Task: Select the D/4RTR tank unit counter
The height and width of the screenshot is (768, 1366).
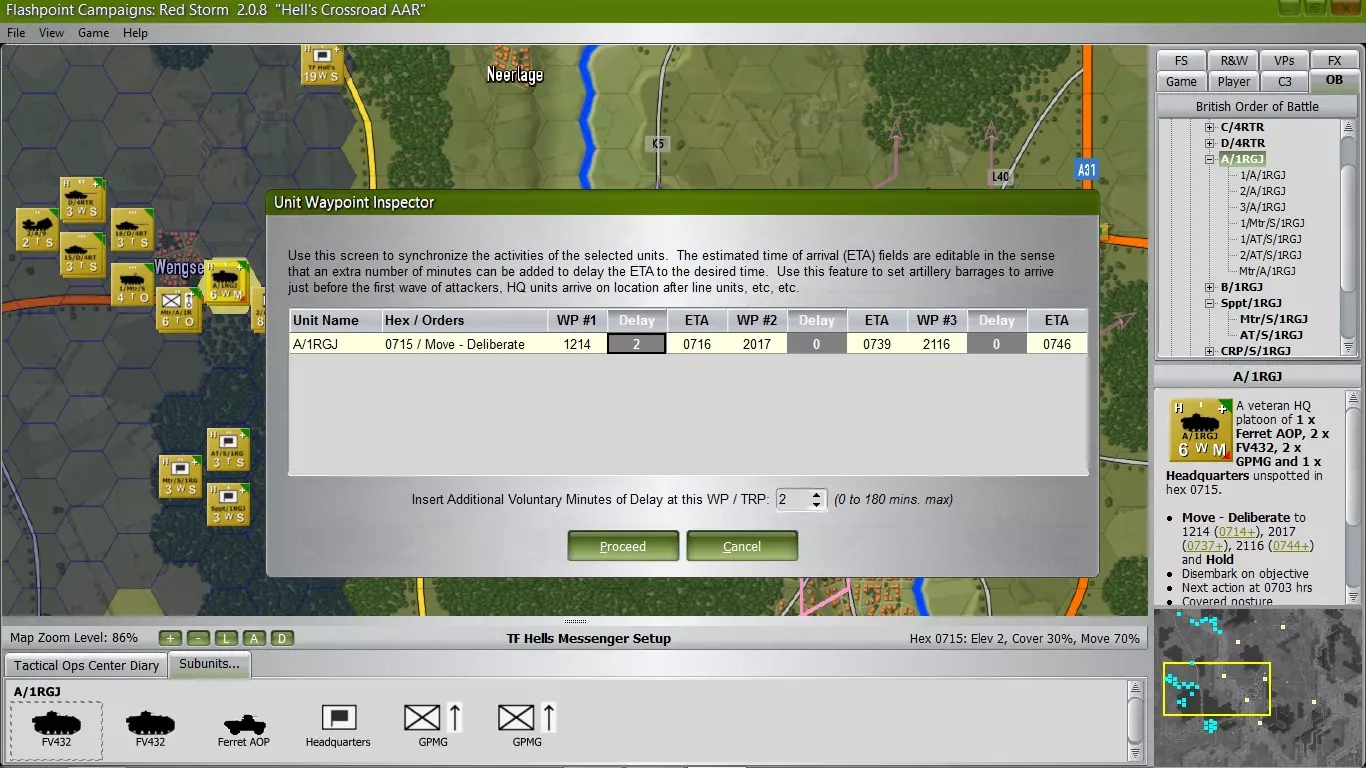Action: click(x=81, y=199)
